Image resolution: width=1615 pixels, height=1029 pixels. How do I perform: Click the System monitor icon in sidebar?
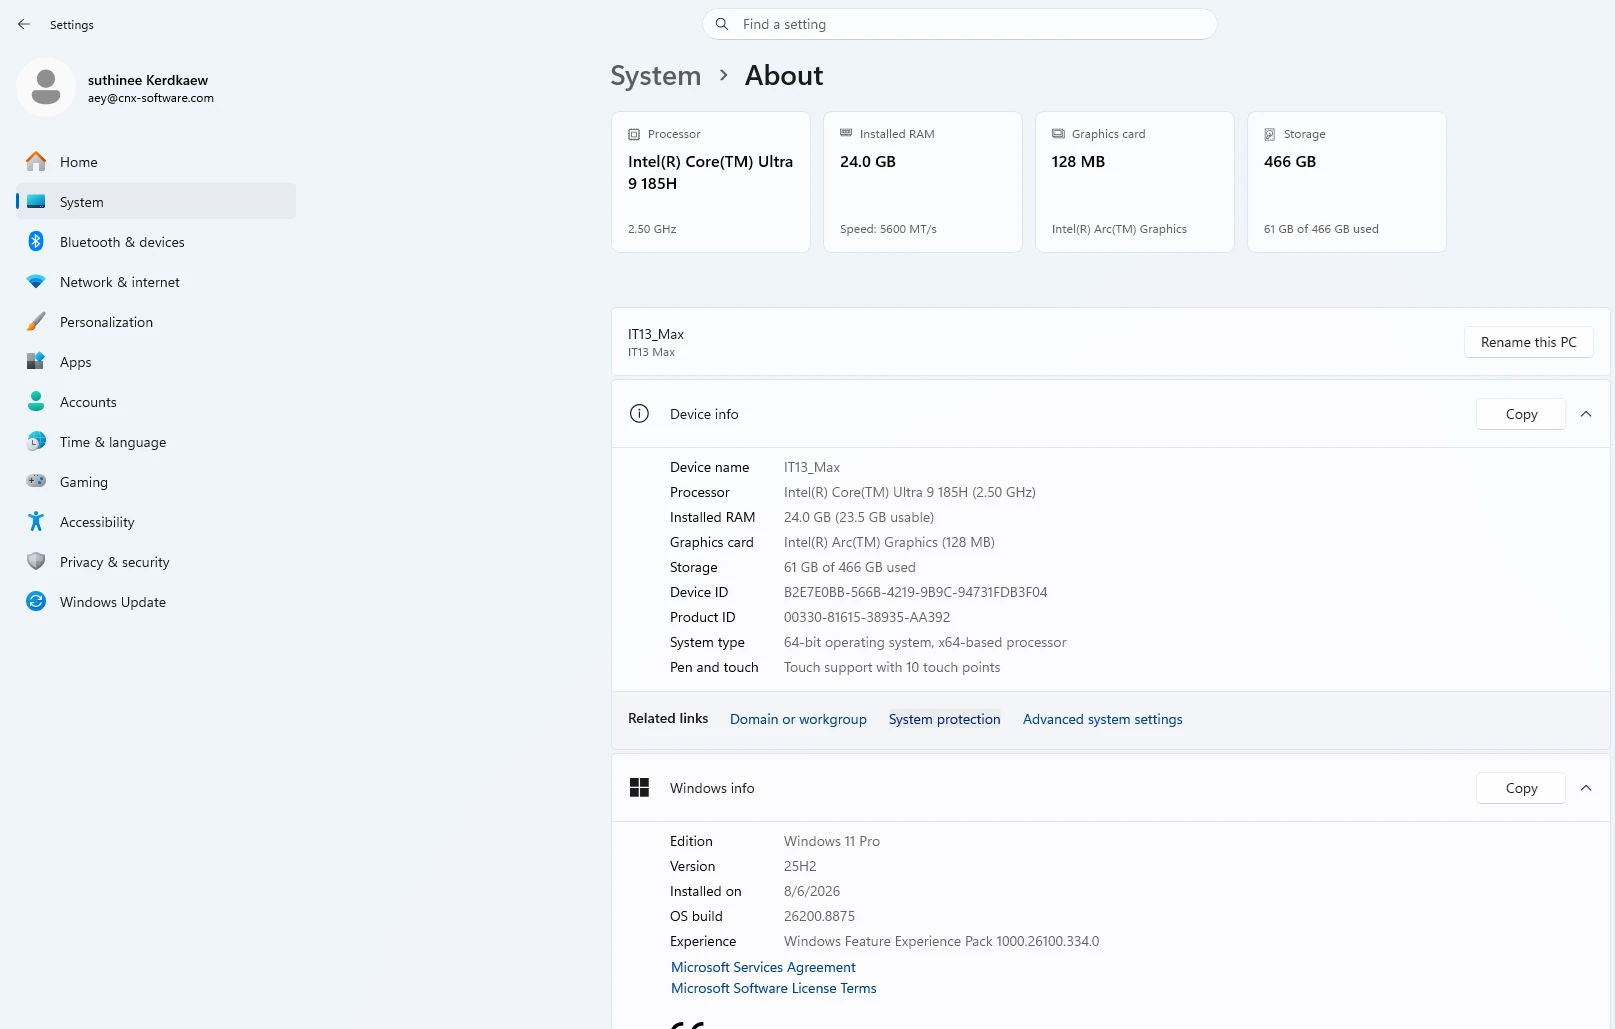point(36,201)
